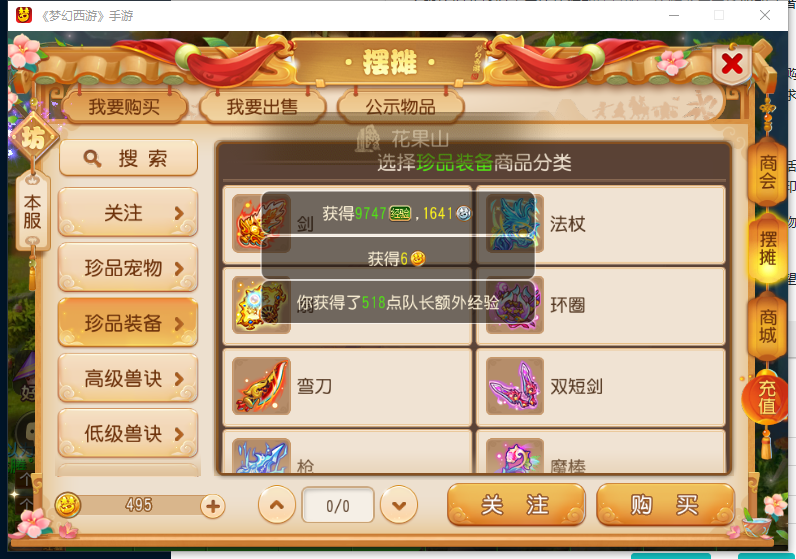Click the gold coin currency icon
The width and height of the screenshot is (796, 559).
[68, 505]
